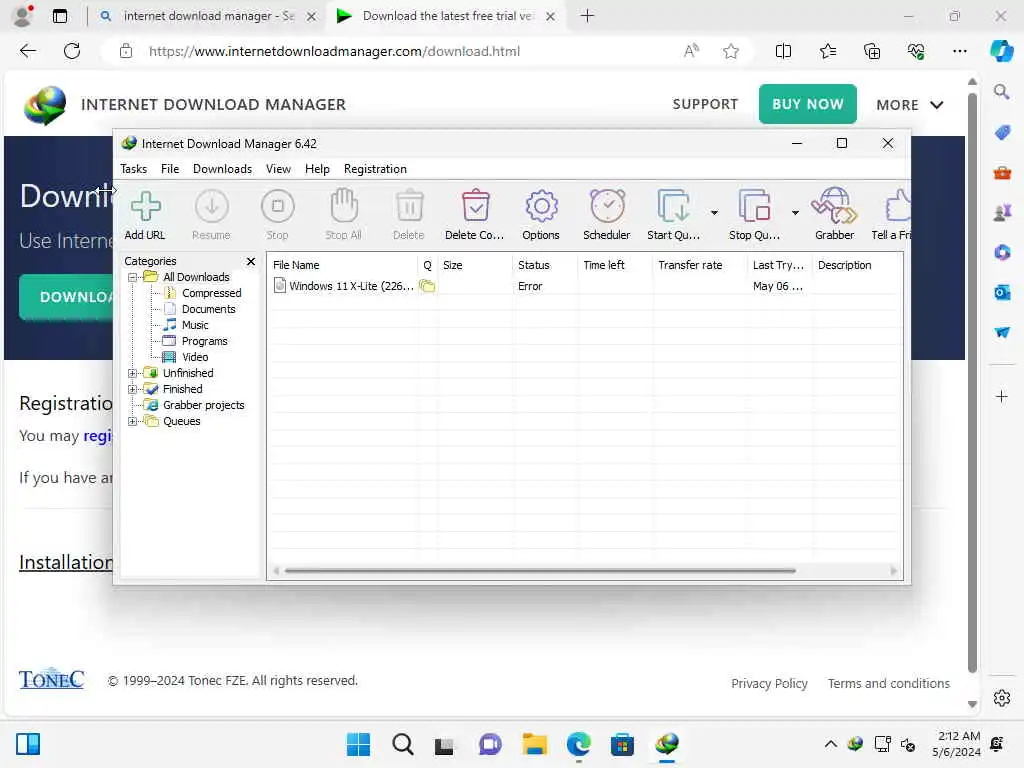
Task: Select the Documents category
Action: pos(208,309)
